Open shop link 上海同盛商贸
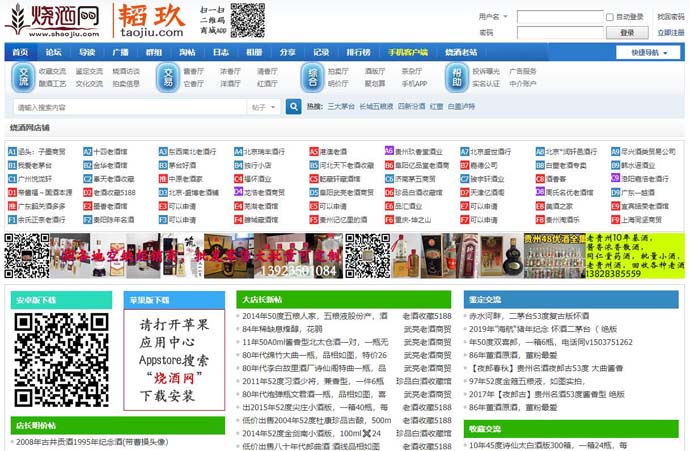The height and width of the screenshot is (451, 690). (x=641, y=220)
